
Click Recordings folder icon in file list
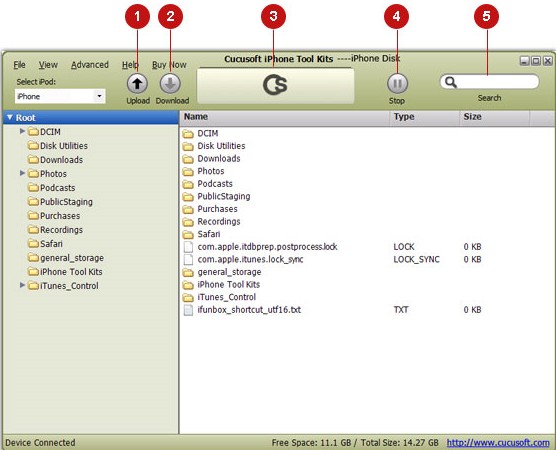(188, 222)
